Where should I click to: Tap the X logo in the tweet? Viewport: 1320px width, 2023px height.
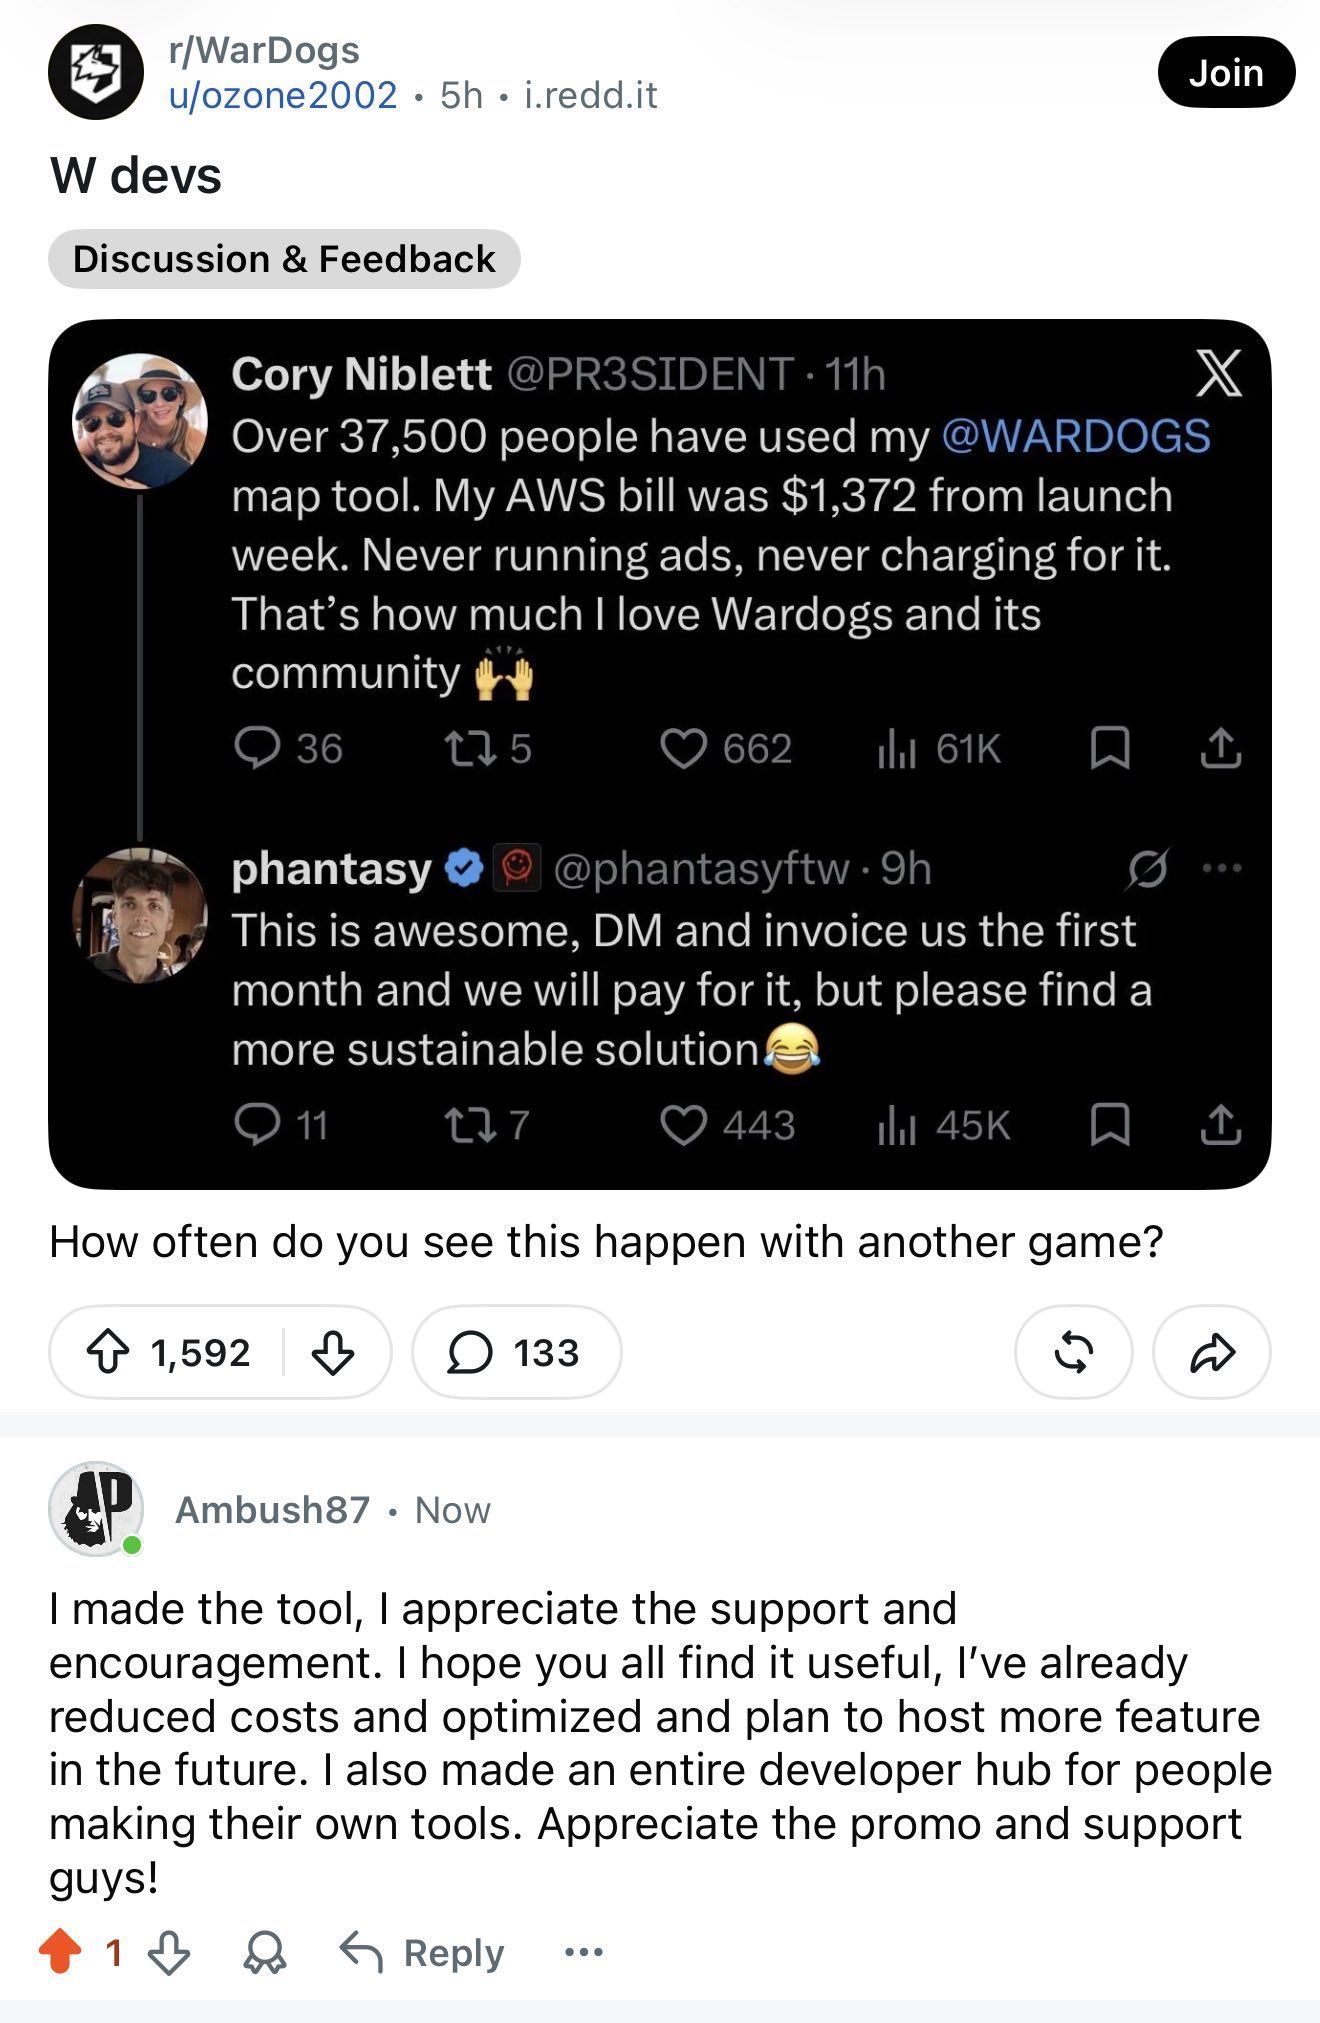(1219, 373)
